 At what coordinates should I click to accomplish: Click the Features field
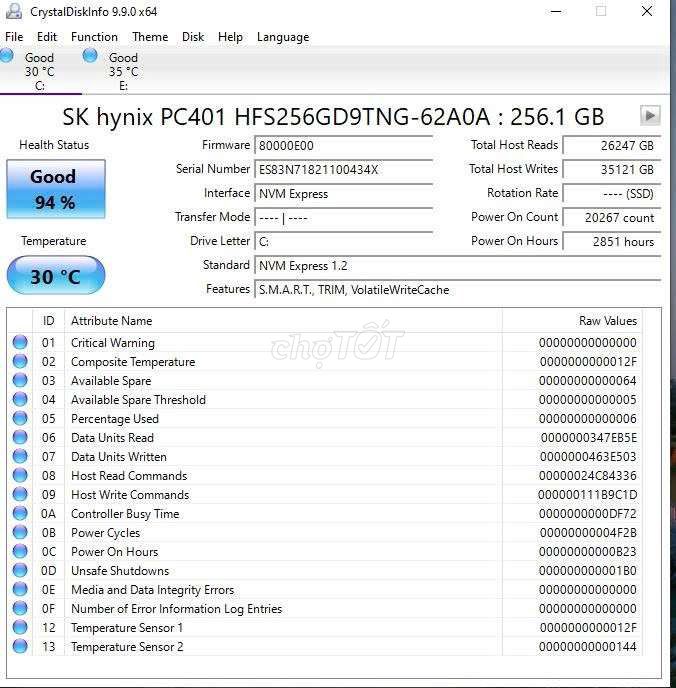[458, 290]
